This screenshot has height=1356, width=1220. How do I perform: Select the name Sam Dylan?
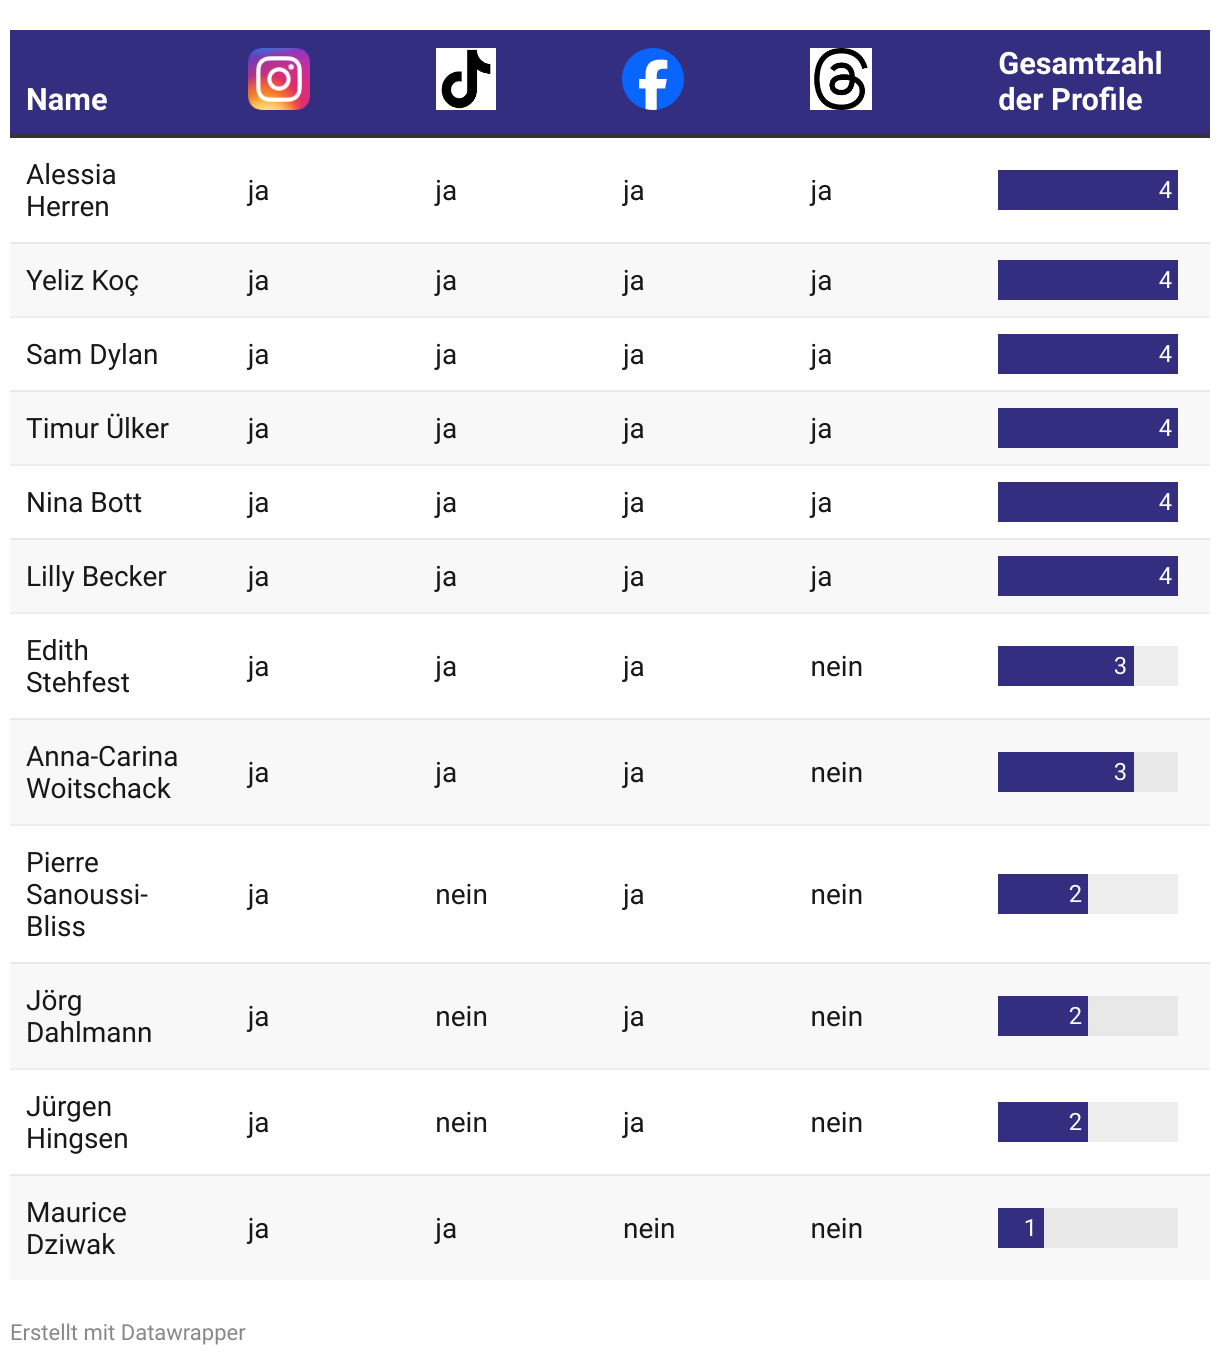coord(92,354)
